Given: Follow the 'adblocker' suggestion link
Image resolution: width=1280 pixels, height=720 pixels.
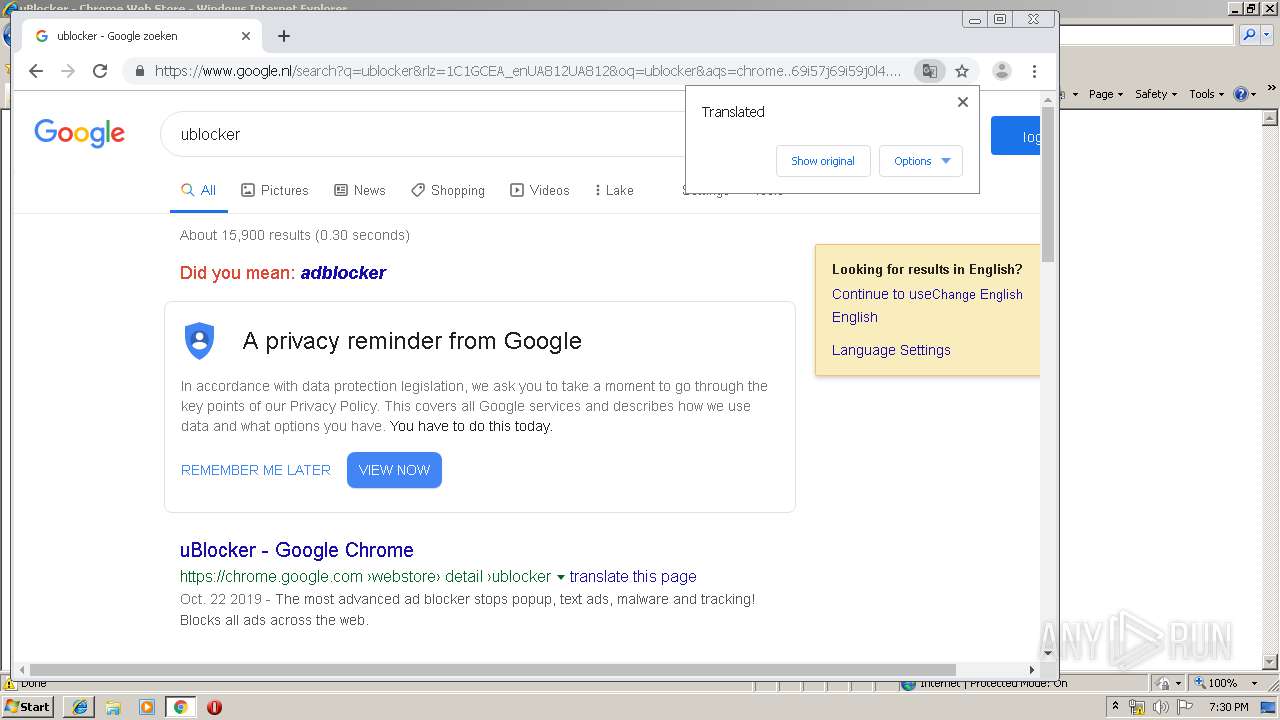Looking at the screenshot, I should pyautogui.click(x=343, y=272).
